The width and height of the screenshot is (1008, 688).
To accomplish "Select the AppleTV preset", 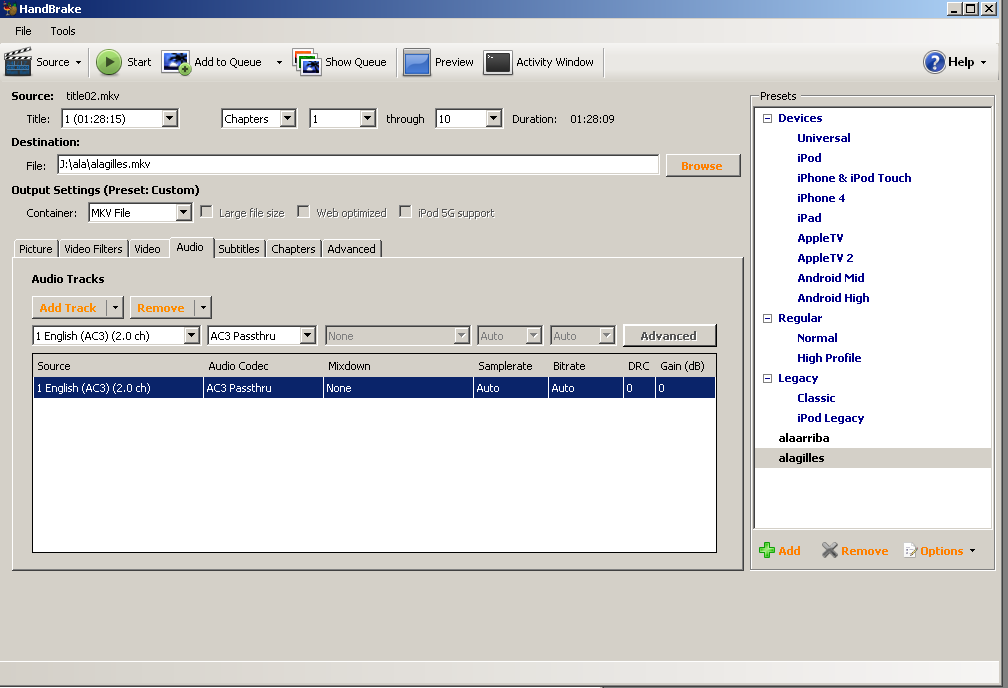I will coord(820,238).
